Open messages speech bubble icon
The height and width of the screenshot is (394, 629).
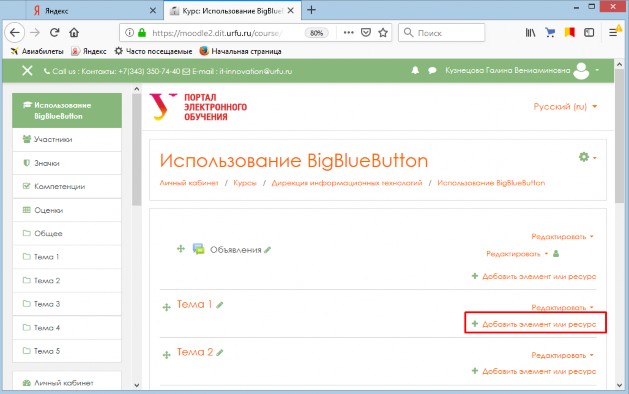432,71
